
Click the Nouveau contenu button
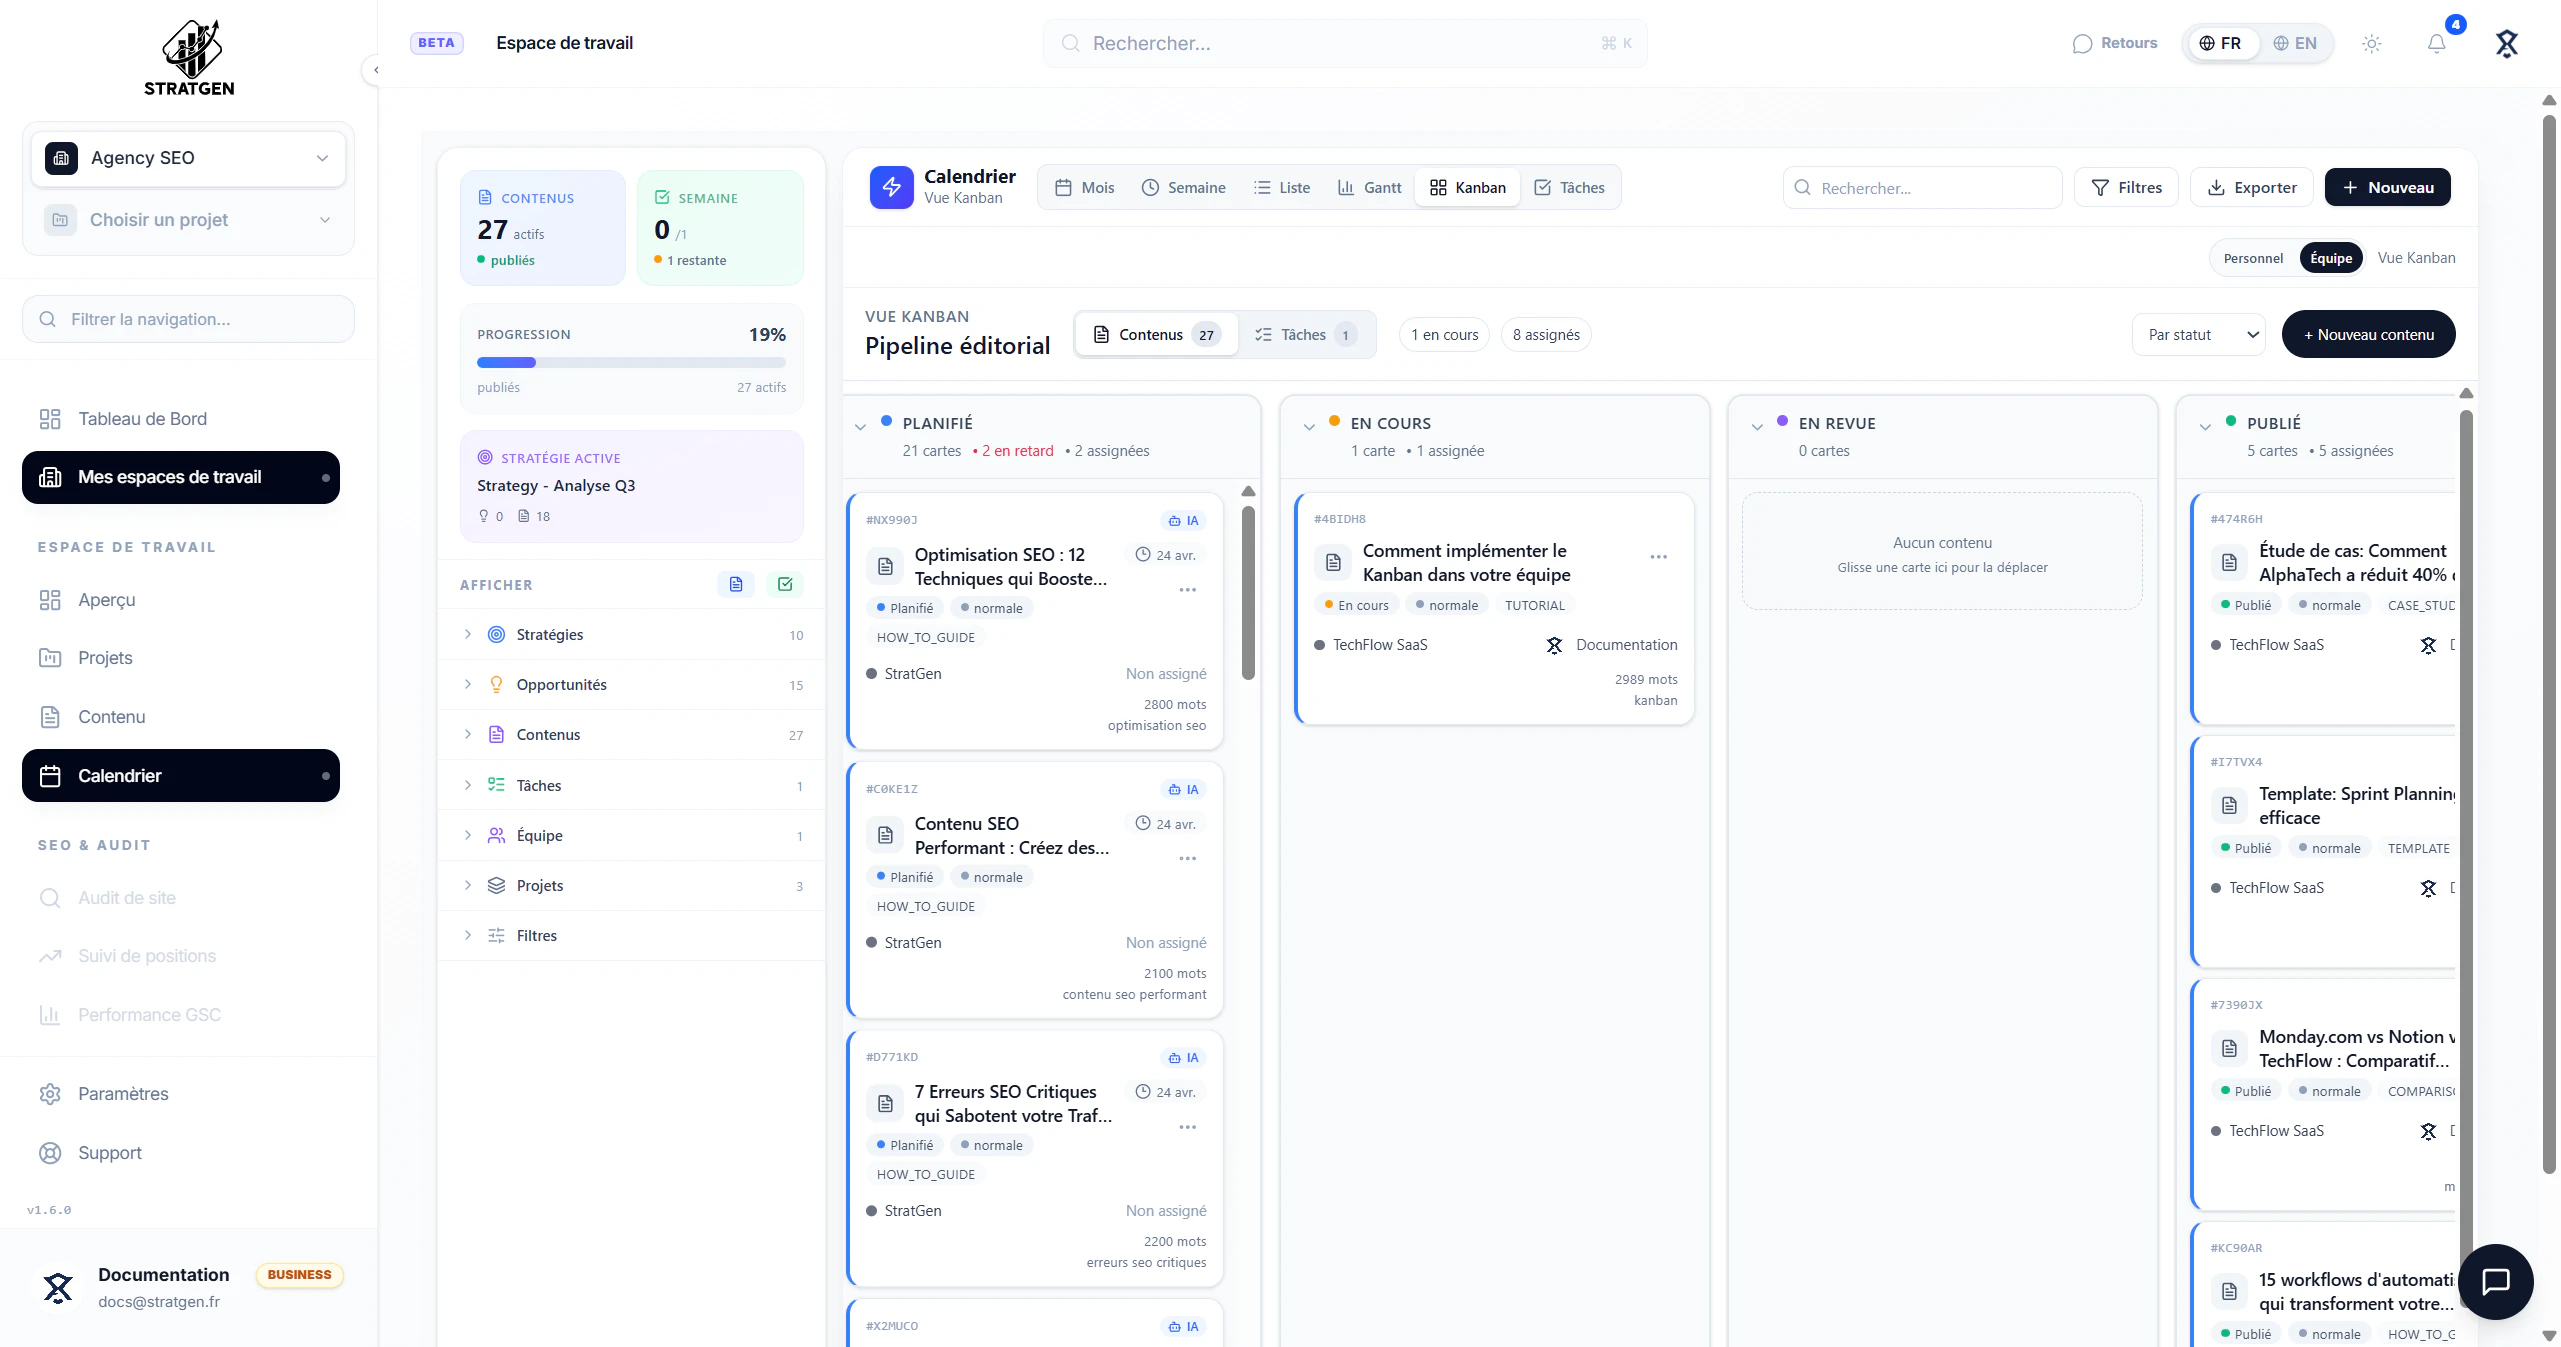[2367, 335]
